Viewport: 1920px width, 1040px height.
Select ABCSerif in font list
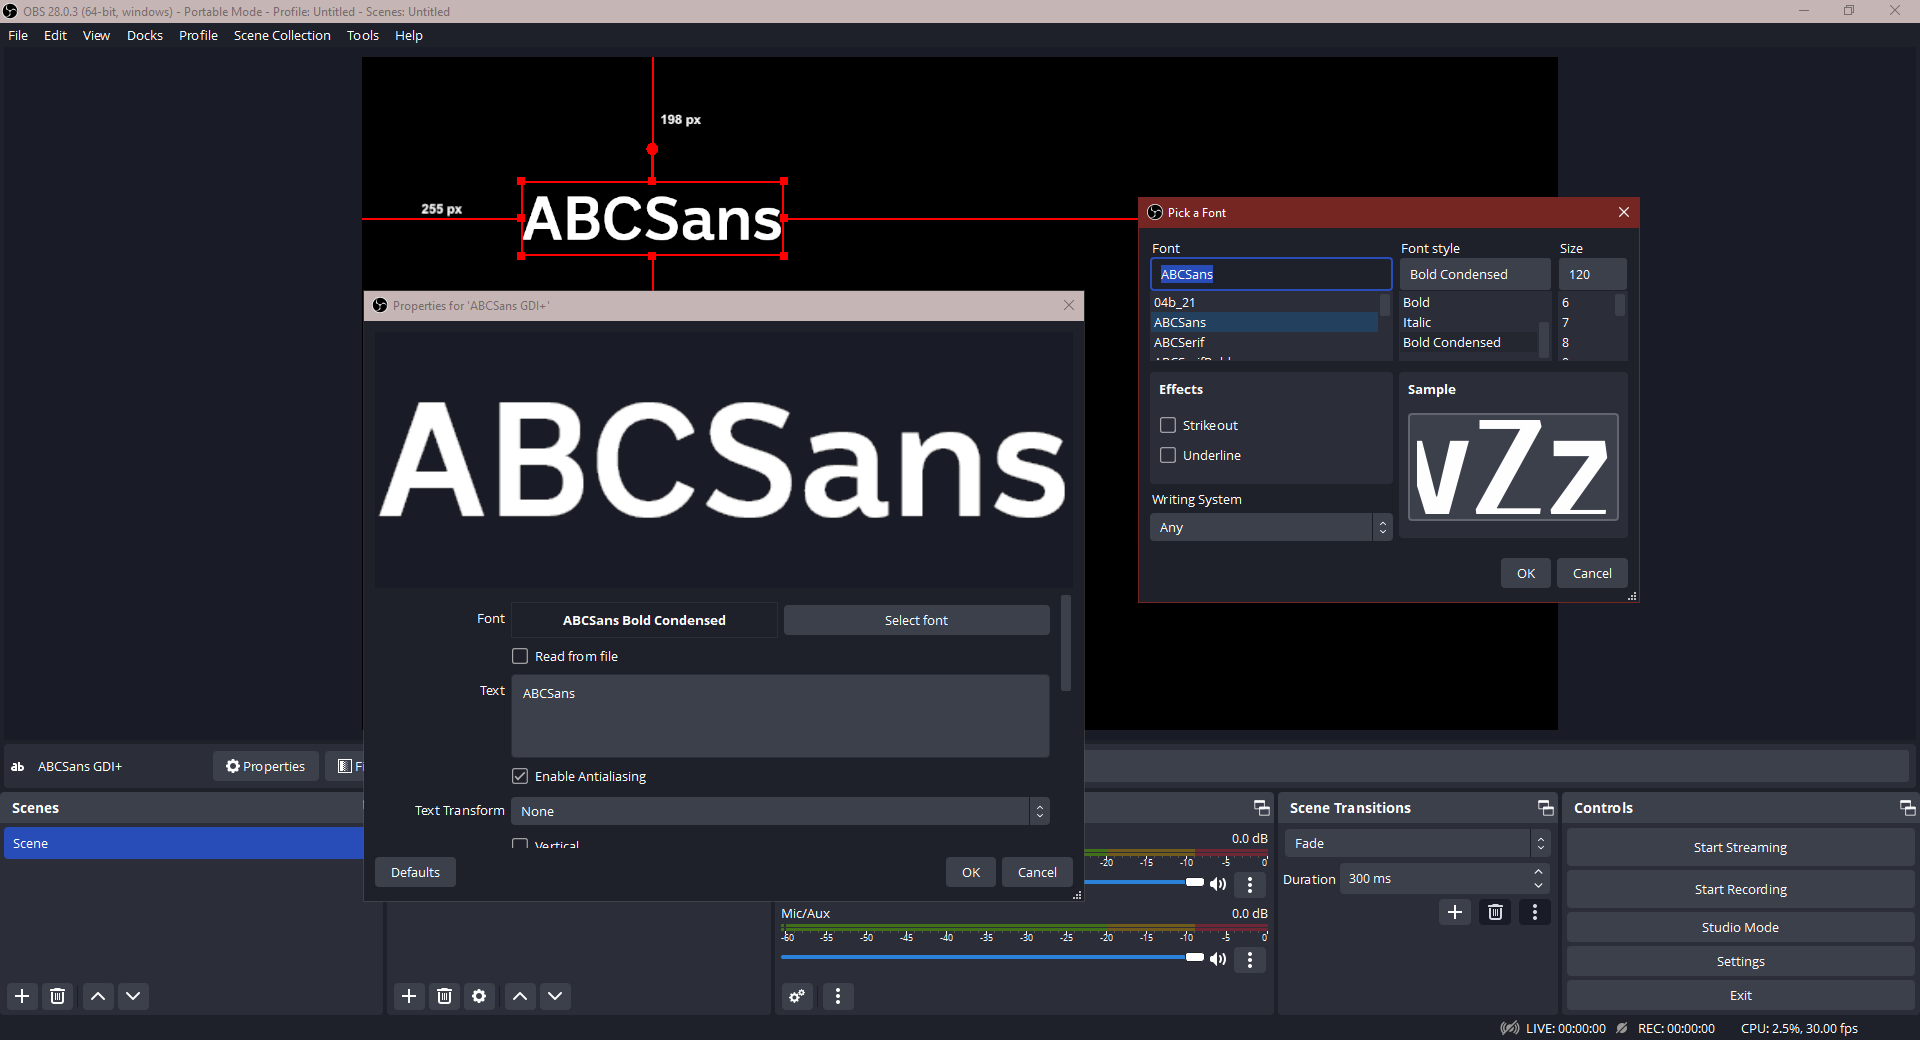pos(1264,342)
